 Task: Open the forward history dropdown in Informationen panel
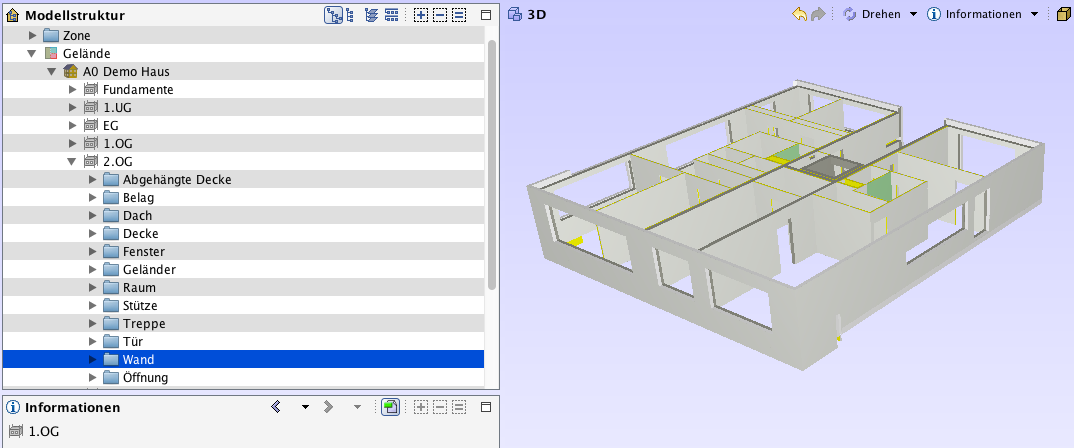coord(357,407)
